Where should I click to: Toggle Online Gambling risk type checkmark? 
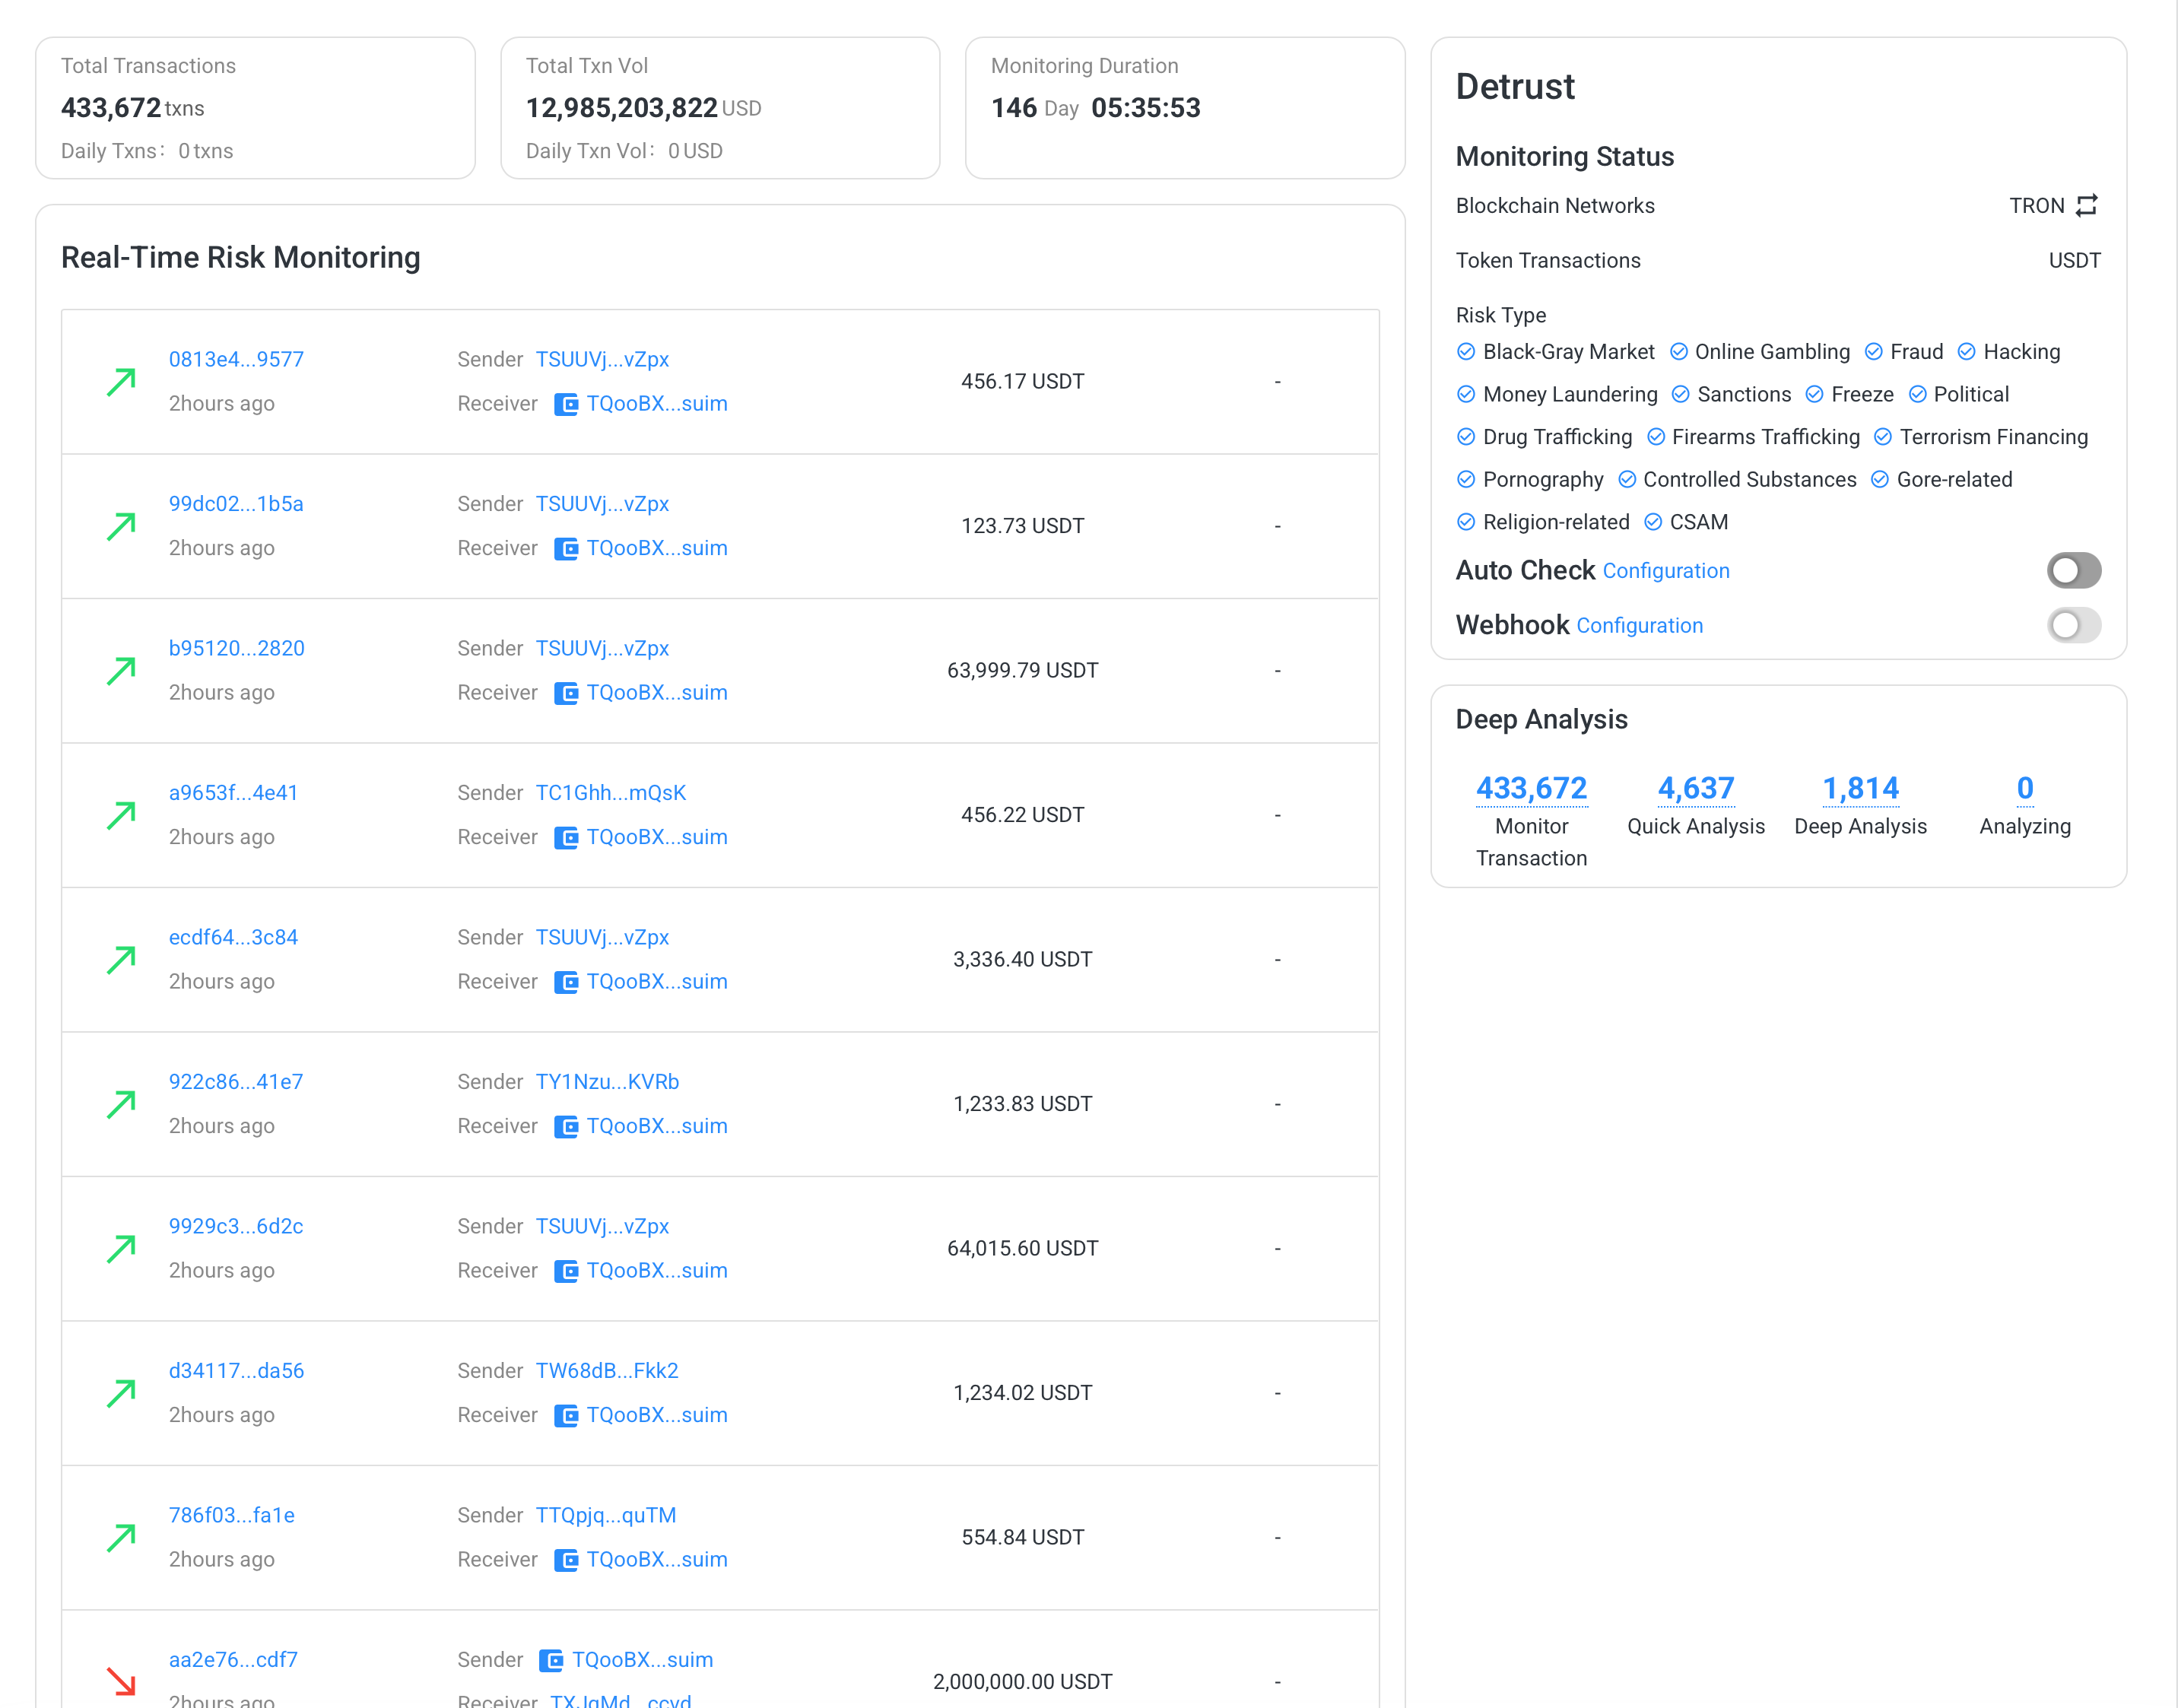(1679, 352)
